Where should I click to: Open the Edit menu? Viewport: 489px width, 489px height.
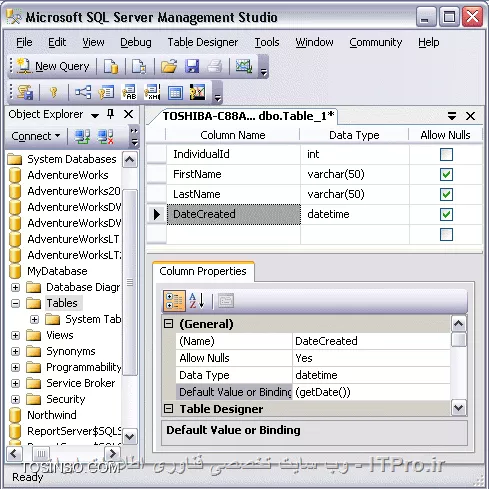click(x=57, y=42)
